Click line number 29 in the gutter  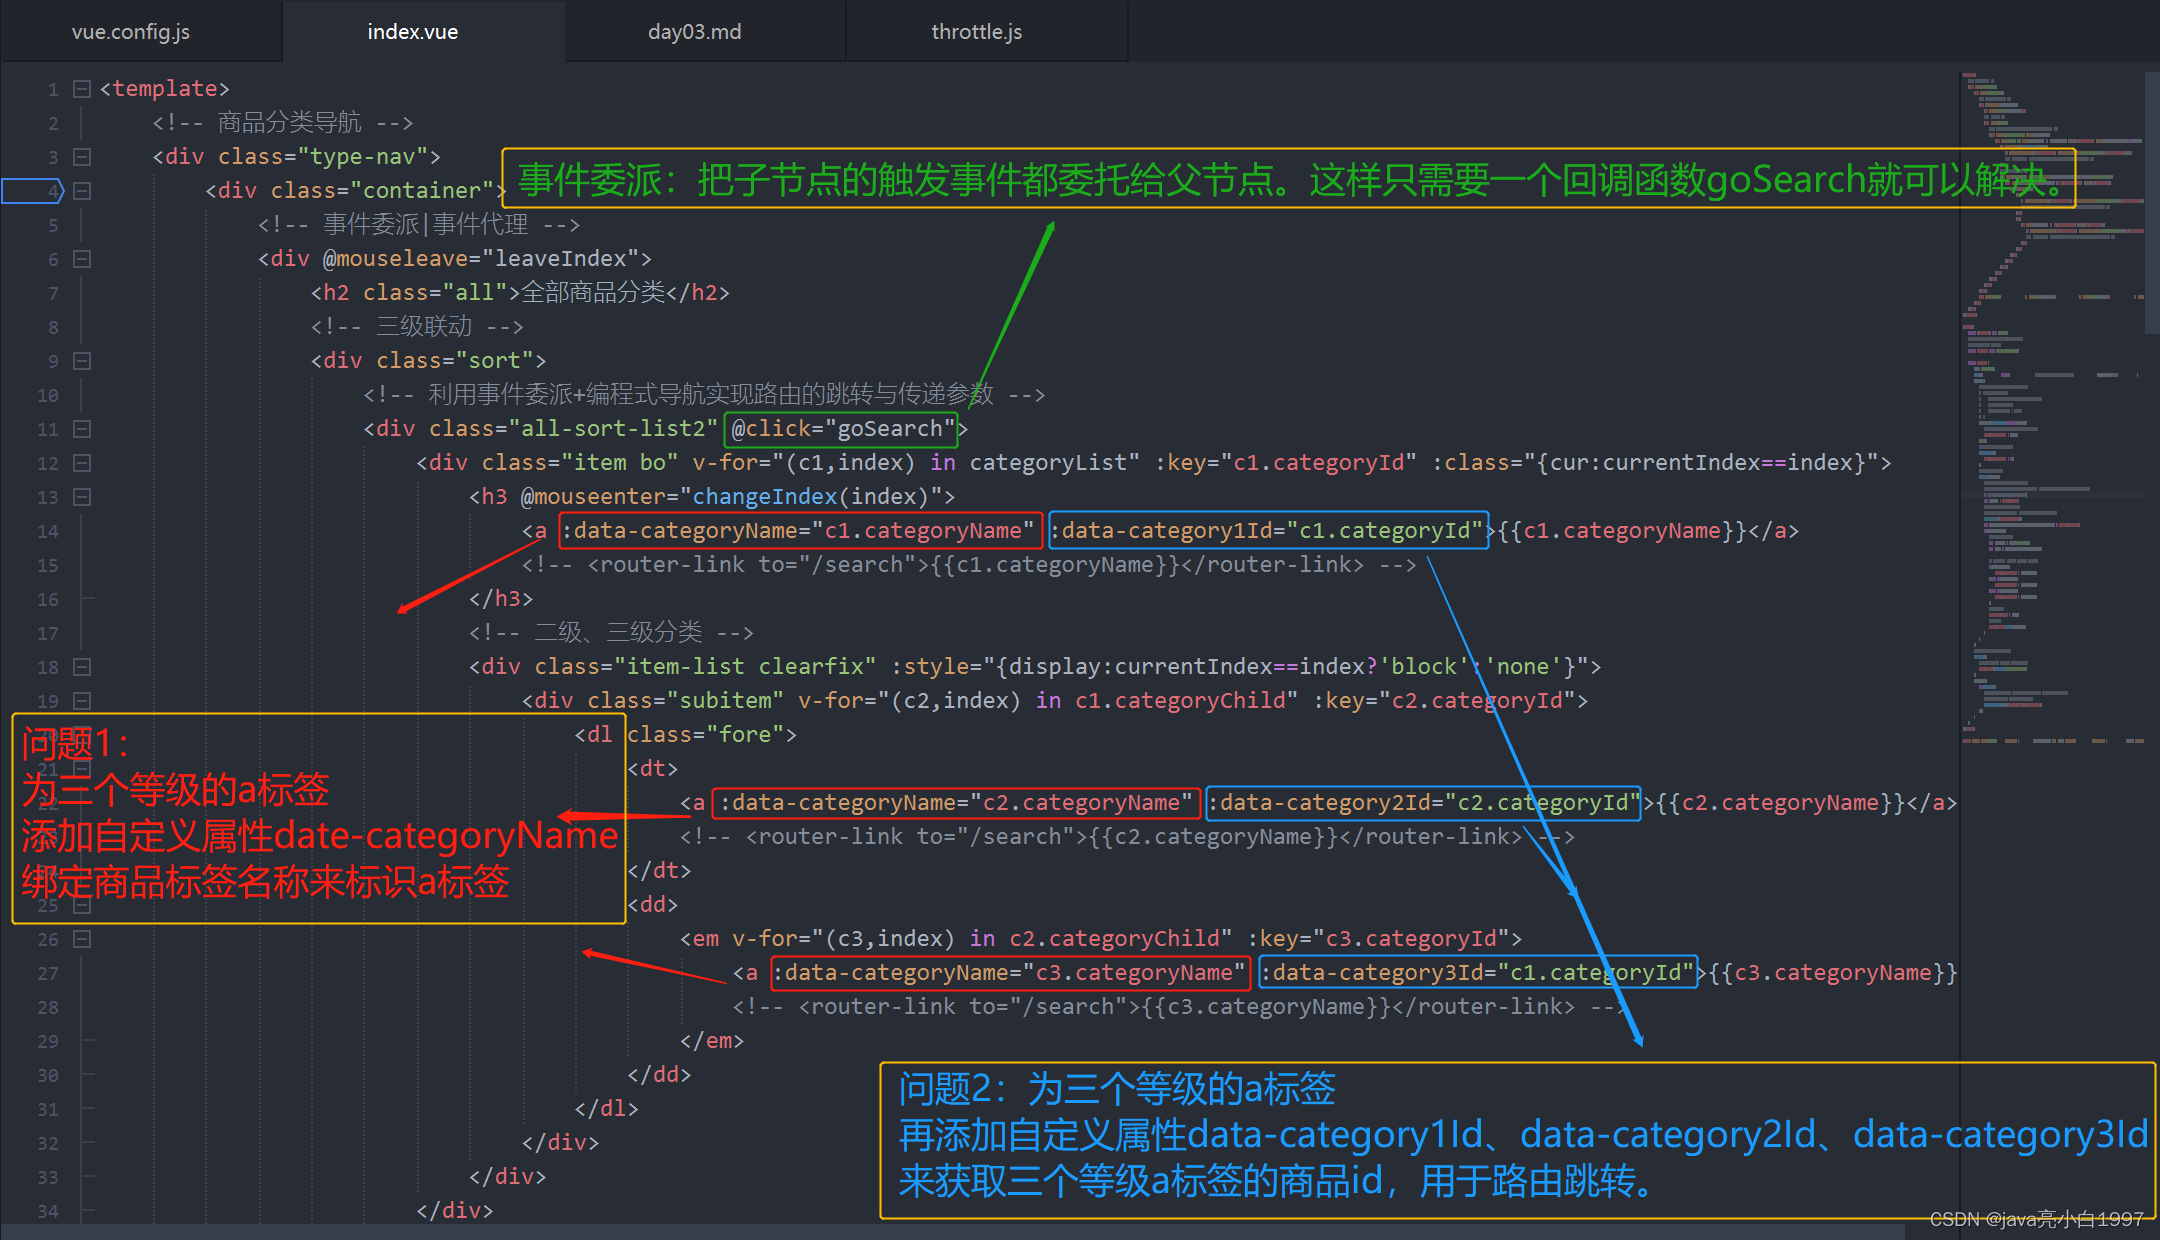(48, 1042)
